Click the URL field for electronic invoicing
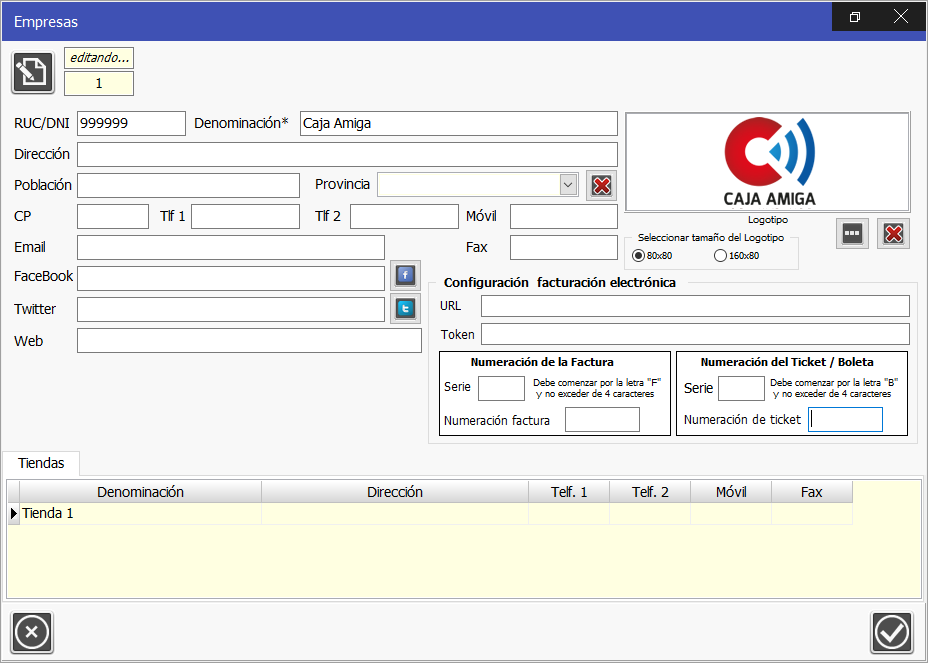The image size is (928, 663). pyautogui.click(x=694, y=307)
